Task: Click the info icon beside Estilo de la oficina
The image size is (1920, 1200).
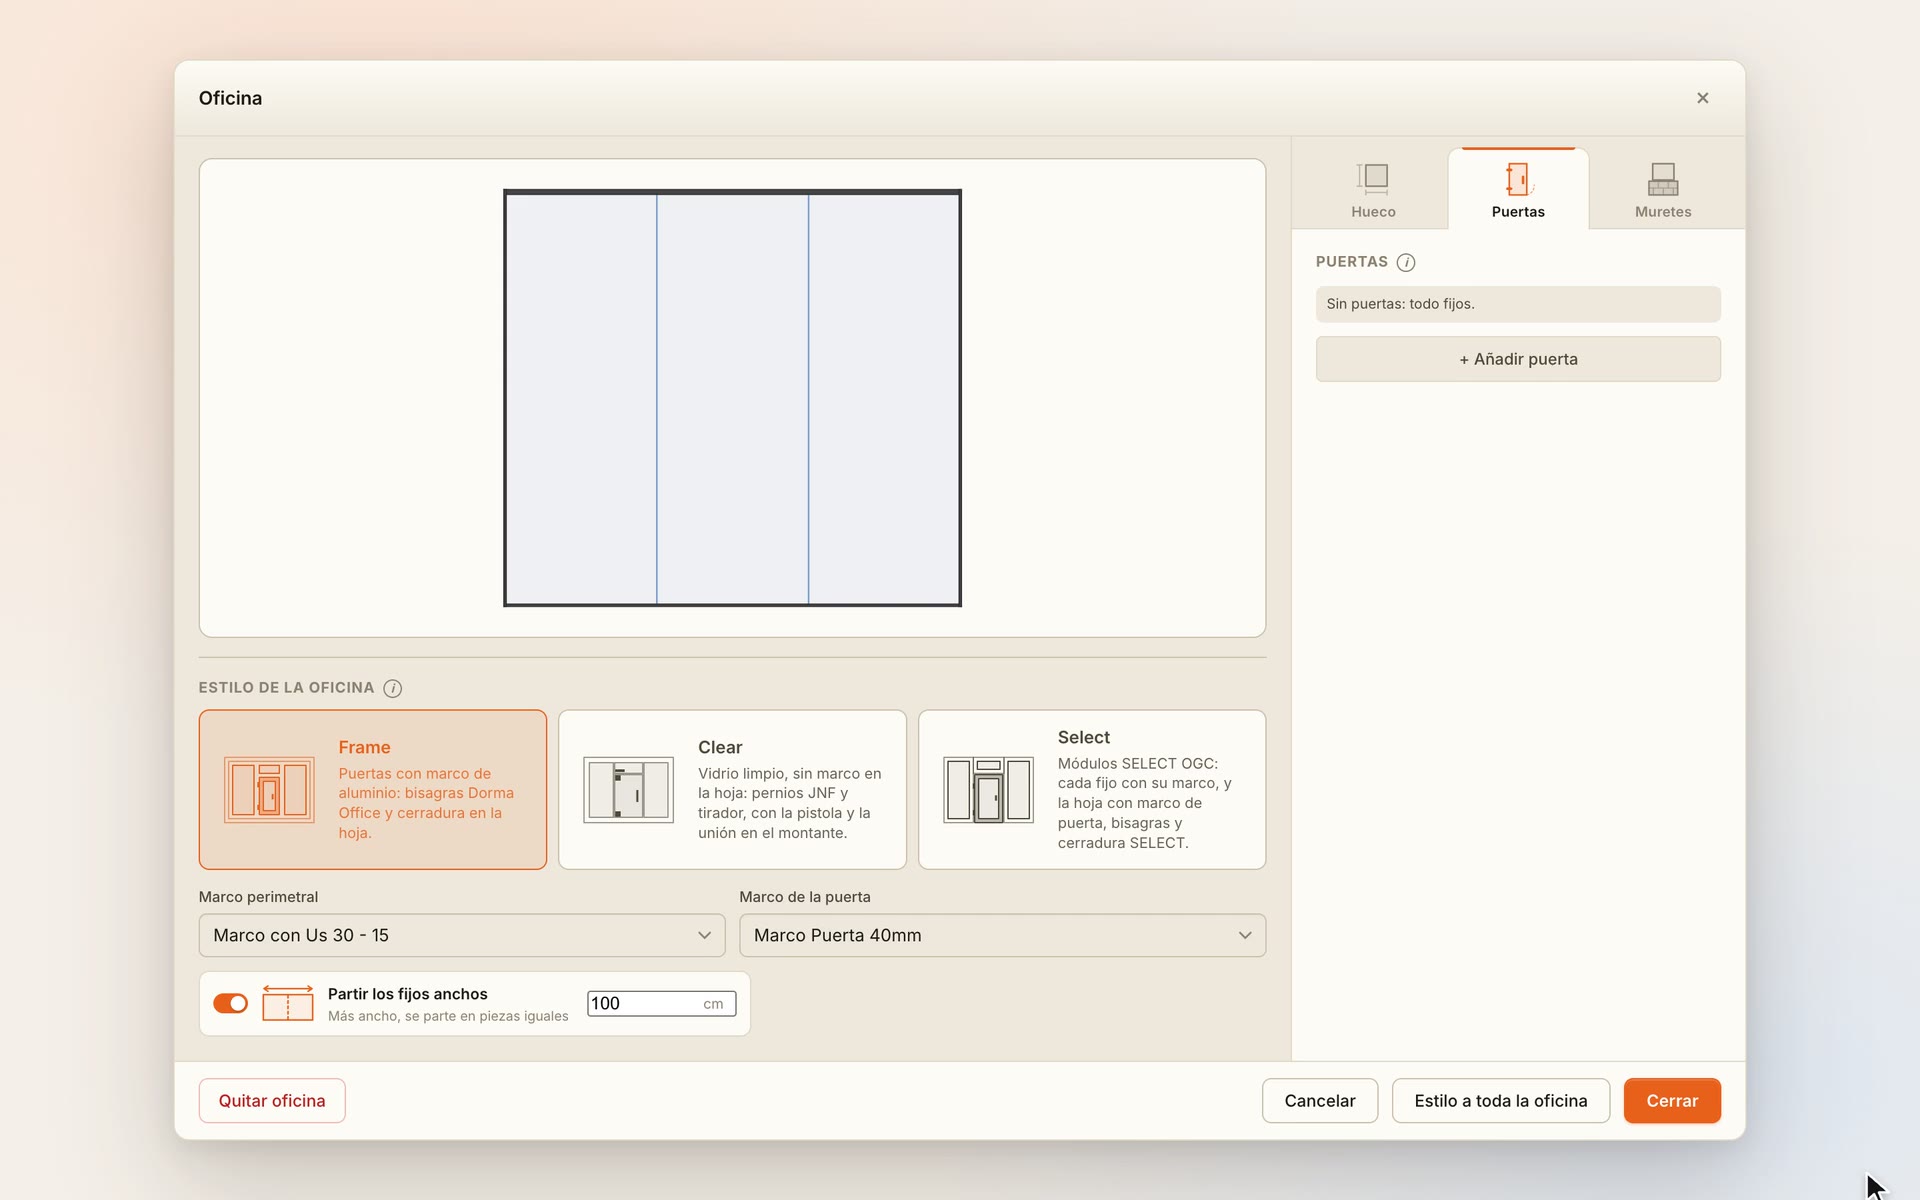Action: [393, 688]
